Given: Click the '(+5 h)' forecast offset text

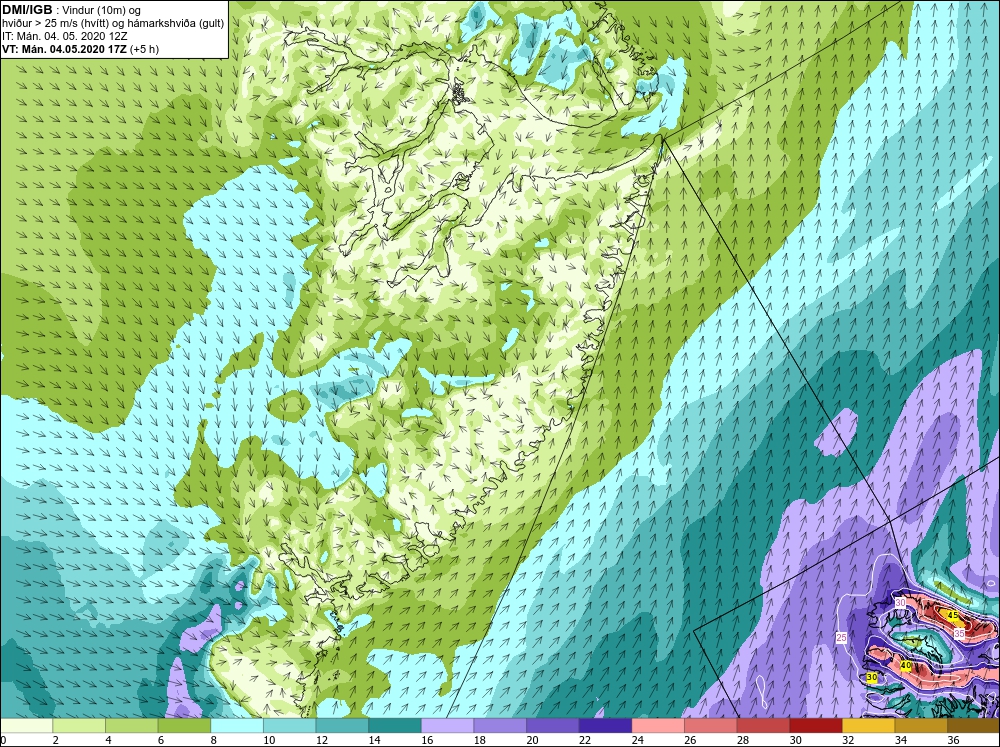Looking at the screenshot, I should click(x=144, y=49).
